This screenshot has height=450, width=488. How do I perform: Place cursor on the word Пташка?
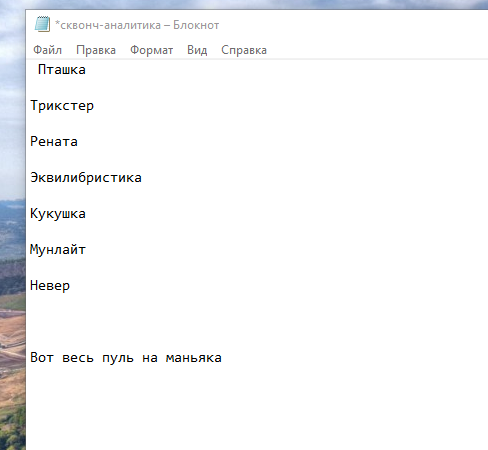point(62,69)
